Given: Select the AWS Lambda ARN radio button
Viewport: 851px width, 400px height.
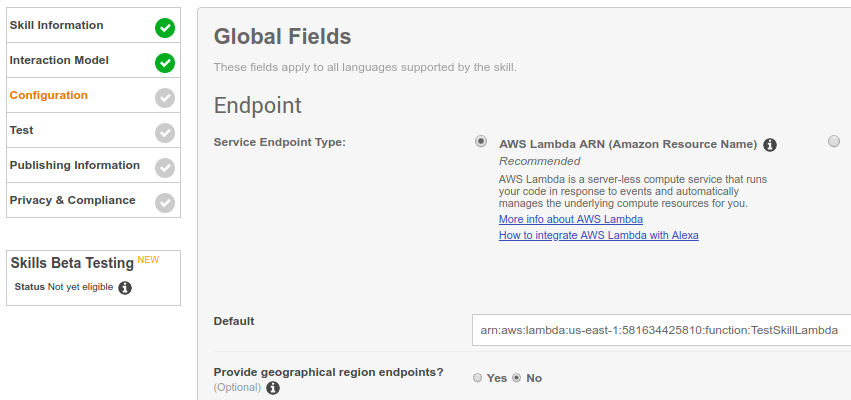Looking at the screenshot, I should 481,142.
